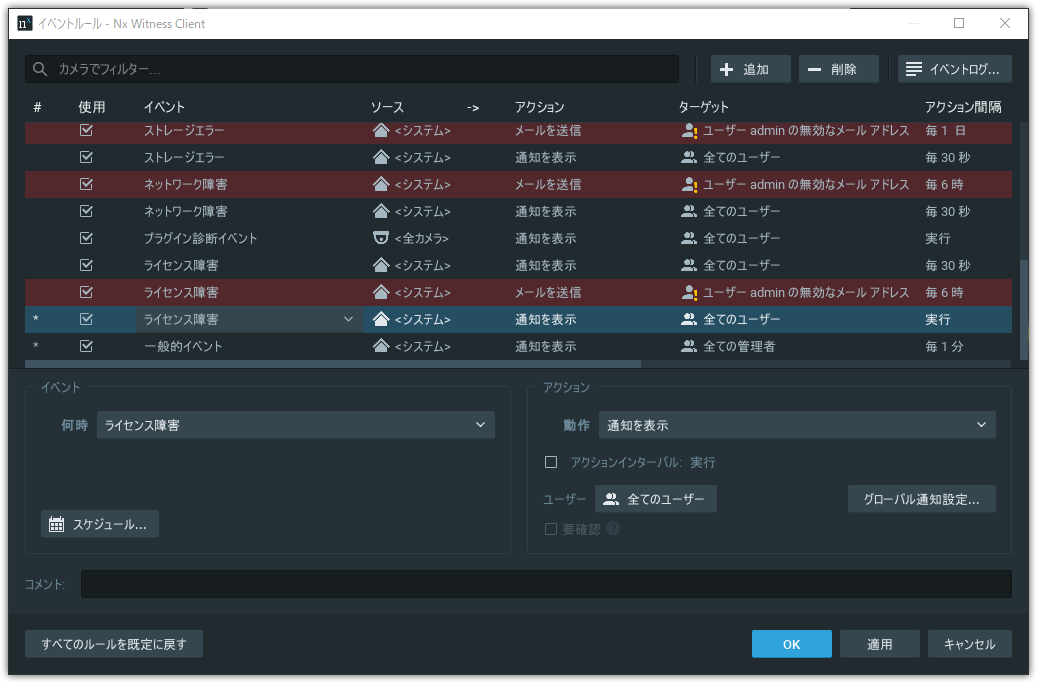
Task: Click the users icon beside 全ての管理者
Action: [689, 346]
